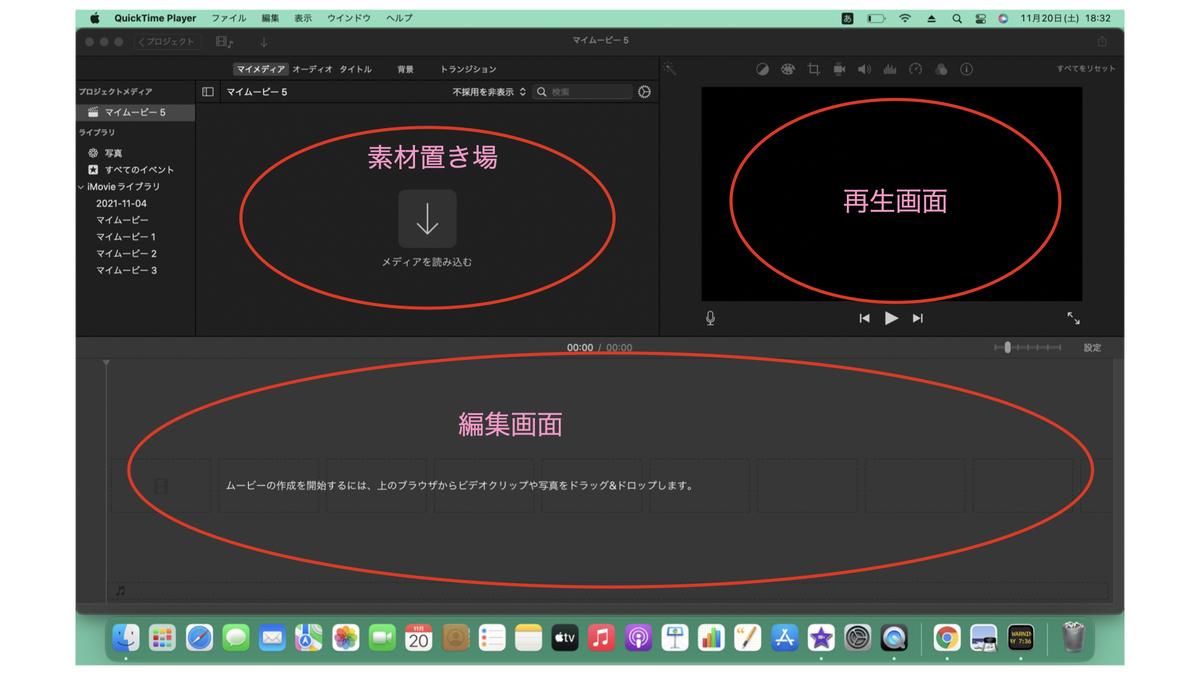
Task: Click the import media down-arrow in toolbar
Action: point(264,42)
